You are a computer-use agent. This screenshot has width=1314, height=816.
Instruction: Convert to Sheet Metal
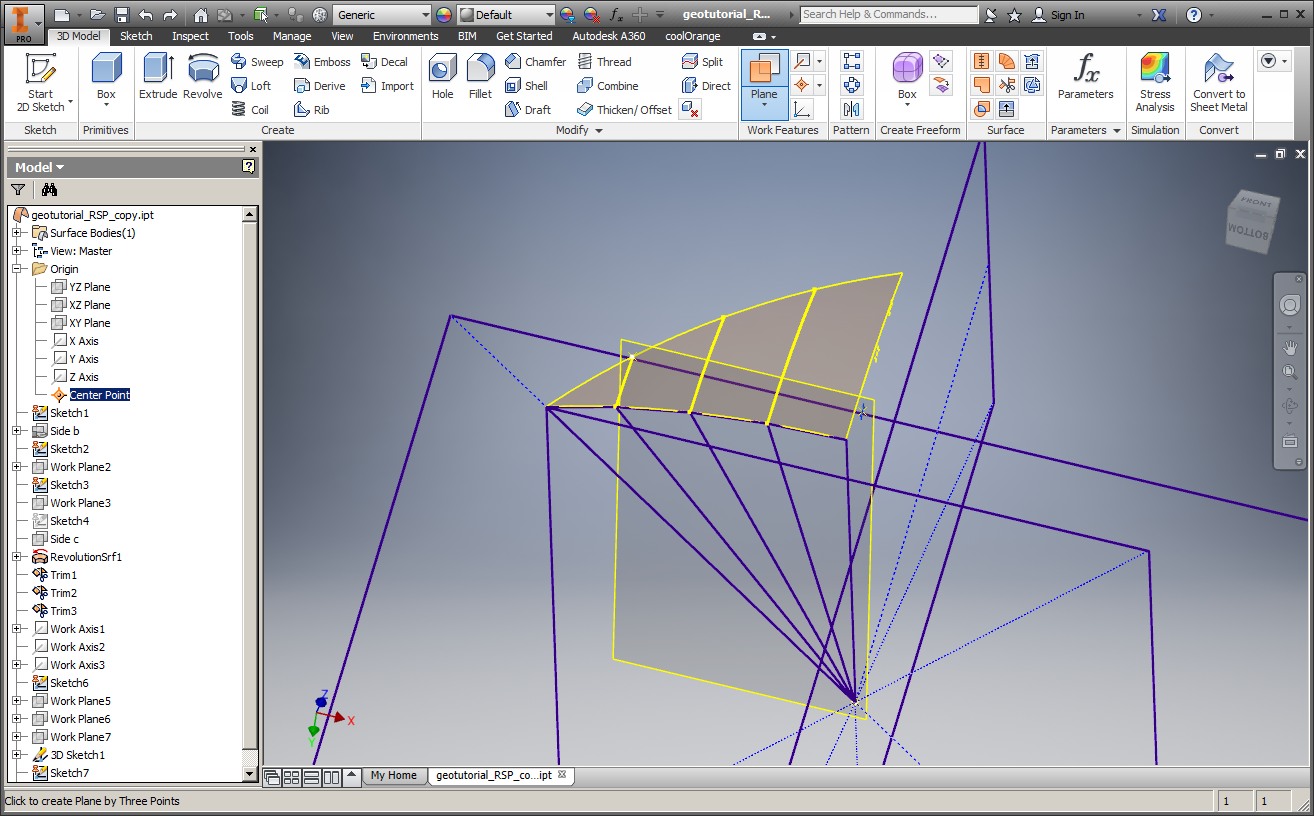1219,83
